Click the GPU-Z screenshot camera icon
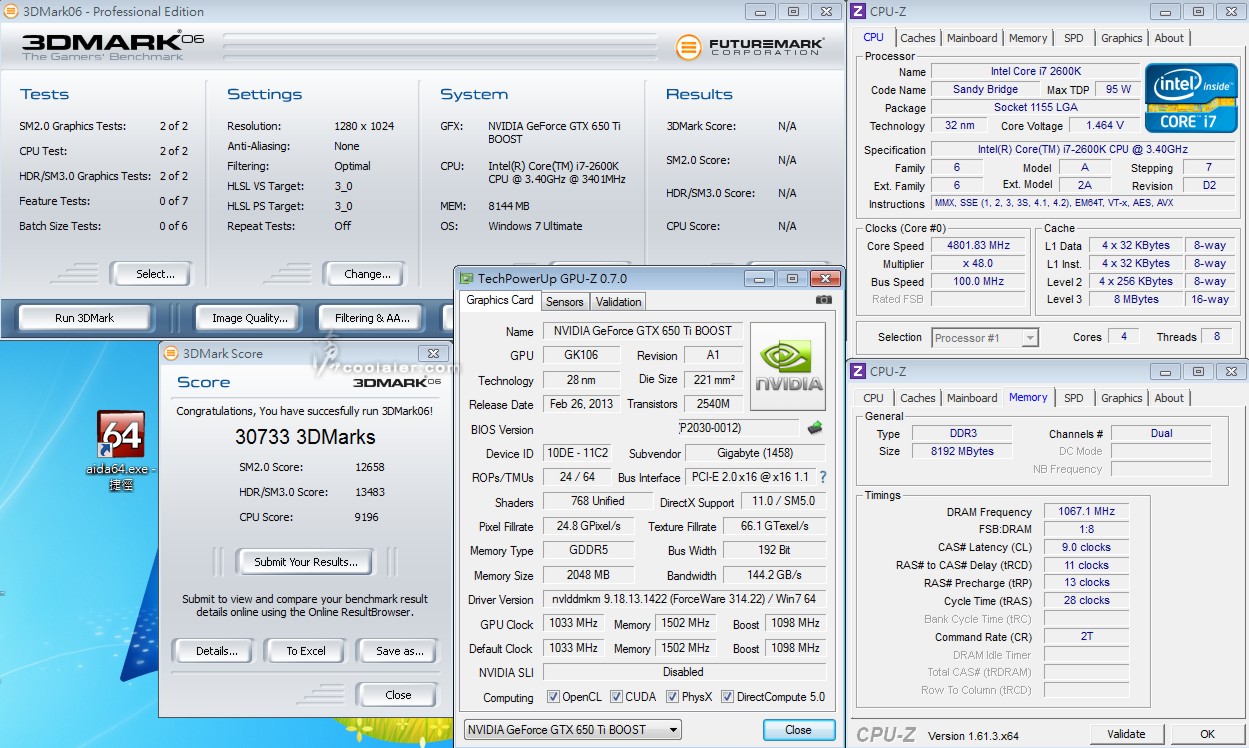Viewport: 1249px width, 748px height. (x=823, y=300)
